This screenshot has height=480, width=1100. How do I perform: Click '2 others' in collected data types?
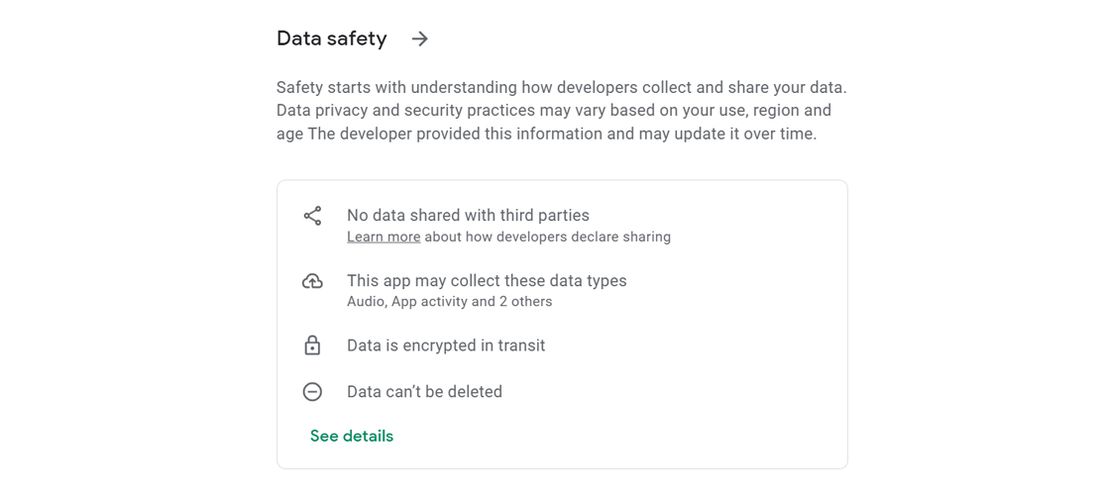[x=525, y=302]
